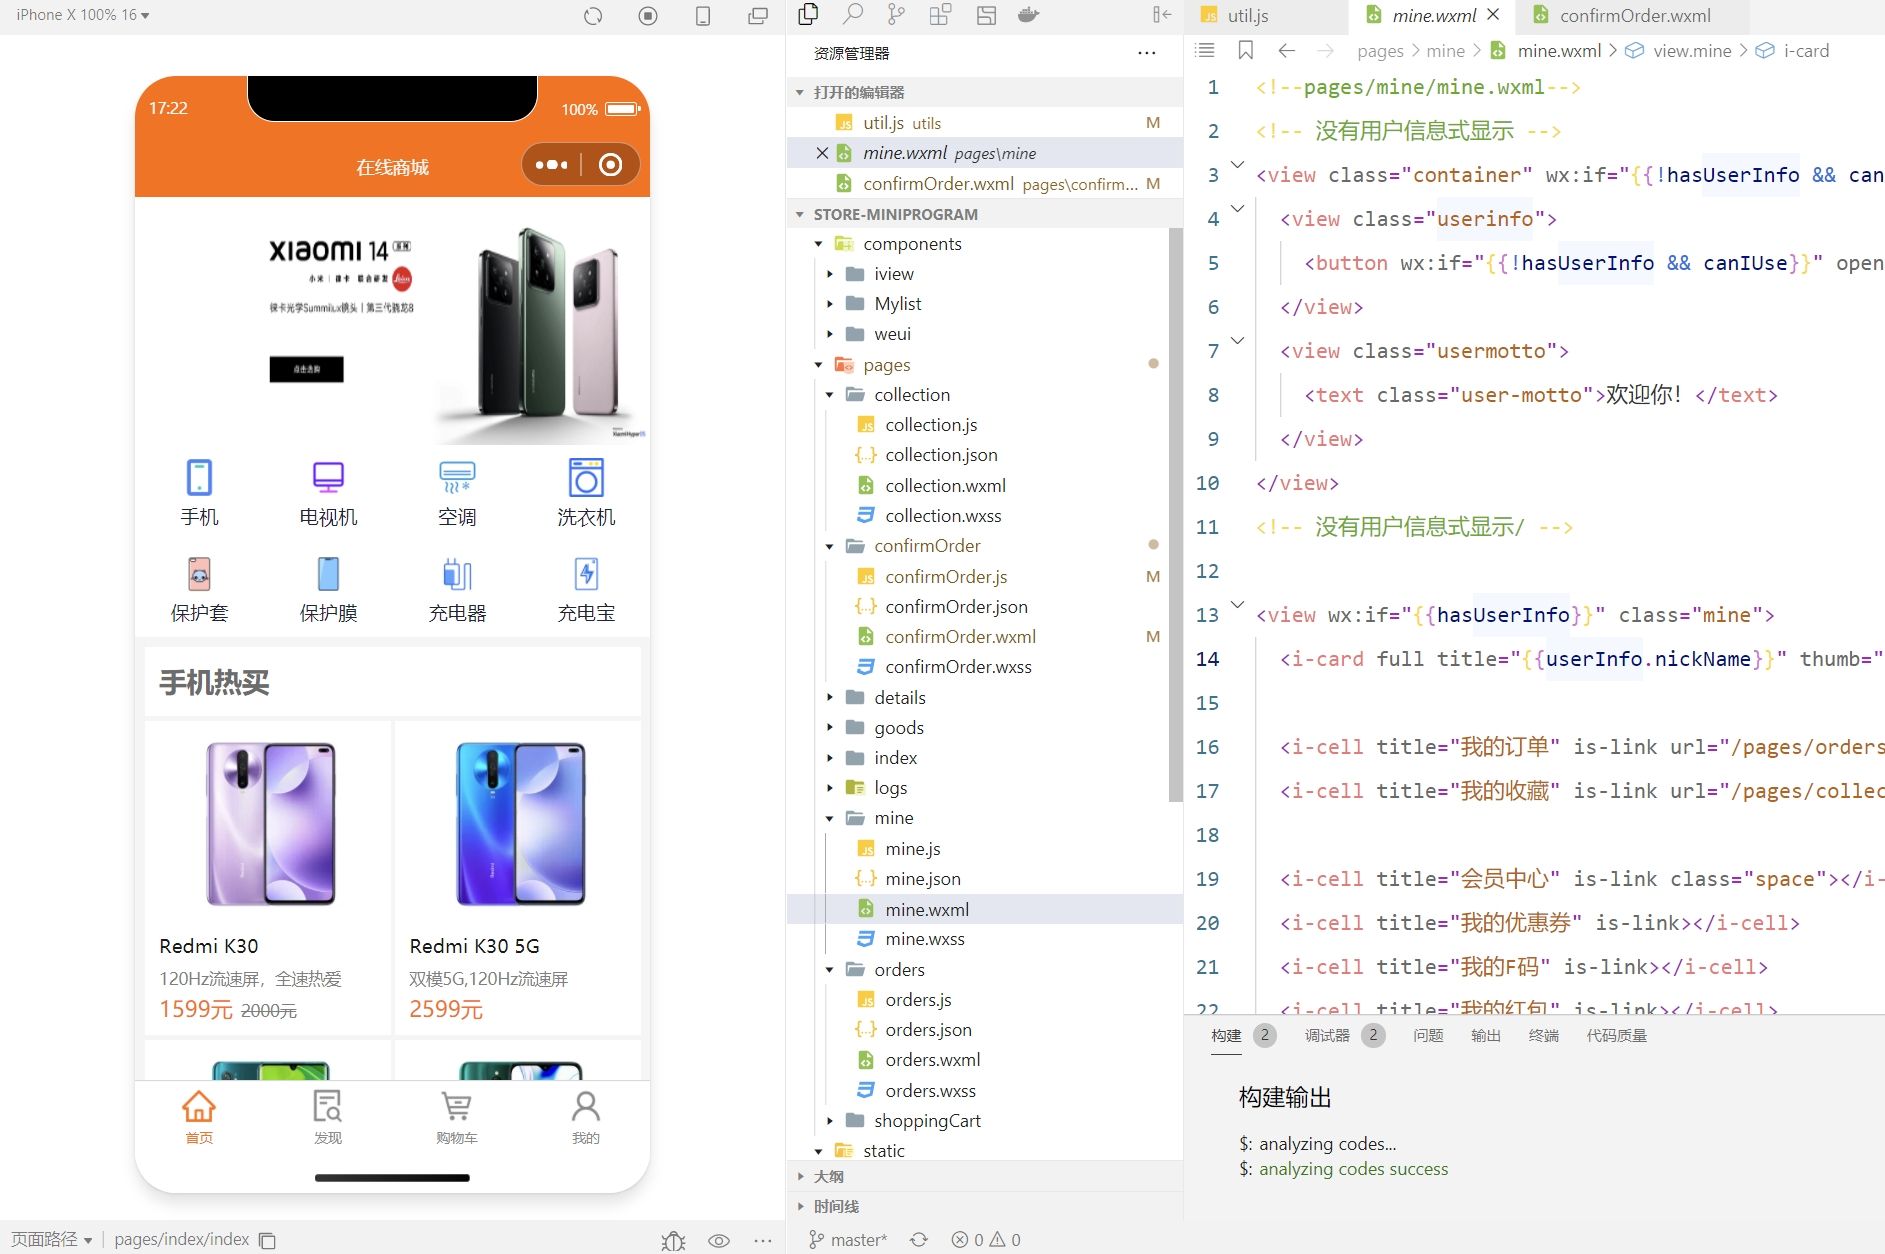Open the 输出 panel tab
This screenshot has height=1254, width=1885.
click(x=1486, y=1036)
